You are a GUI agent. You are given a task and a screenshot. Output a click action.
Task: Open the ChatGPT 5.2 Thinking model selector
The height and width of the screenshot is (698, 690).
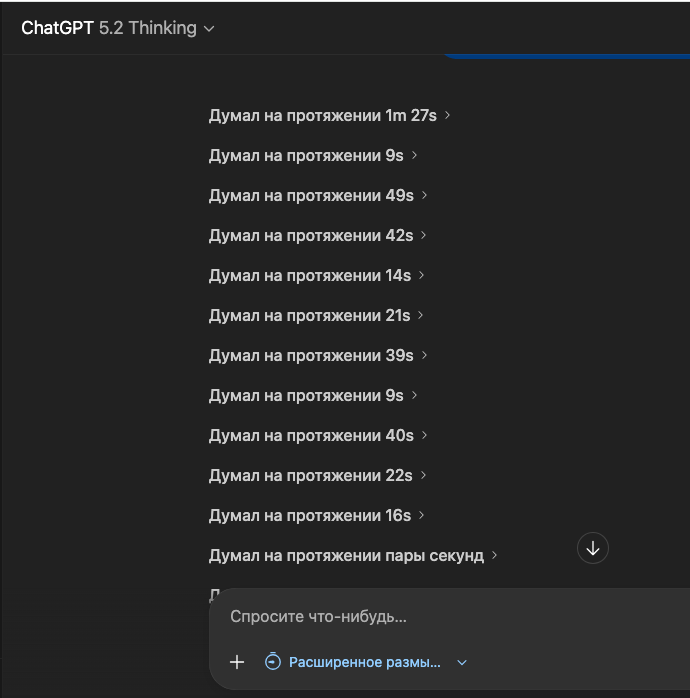(118, 28)
